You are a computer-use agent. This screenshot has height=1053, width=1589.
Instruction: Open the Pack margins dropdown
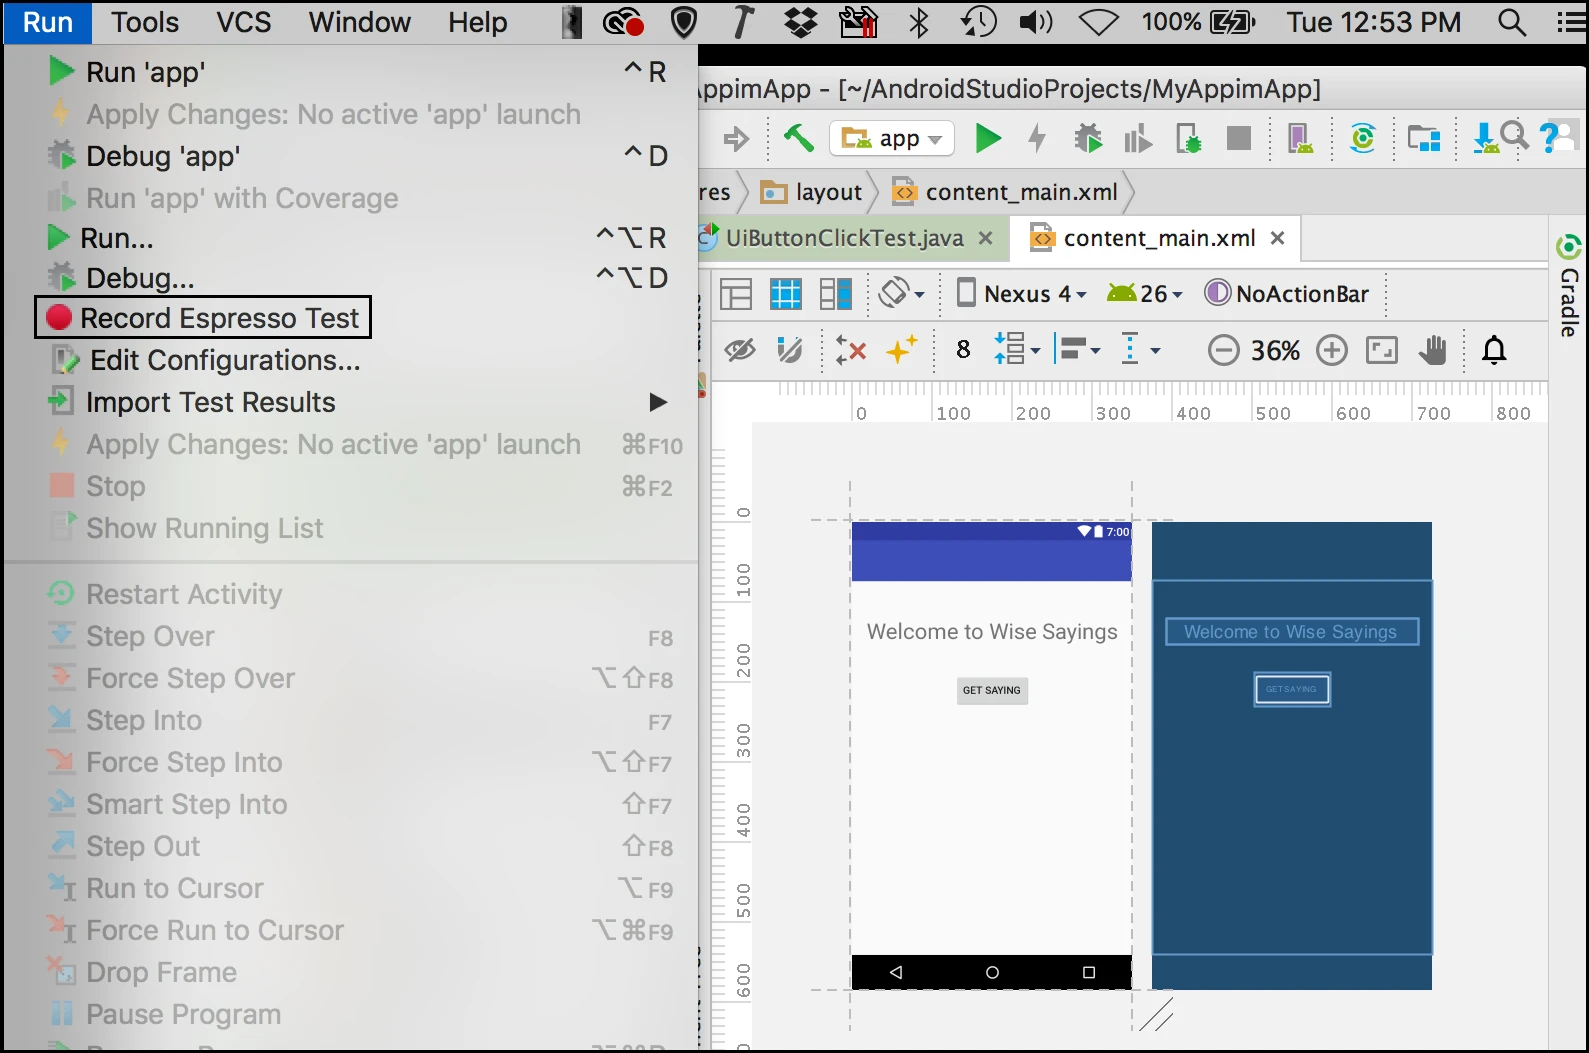pos(1017,350)
